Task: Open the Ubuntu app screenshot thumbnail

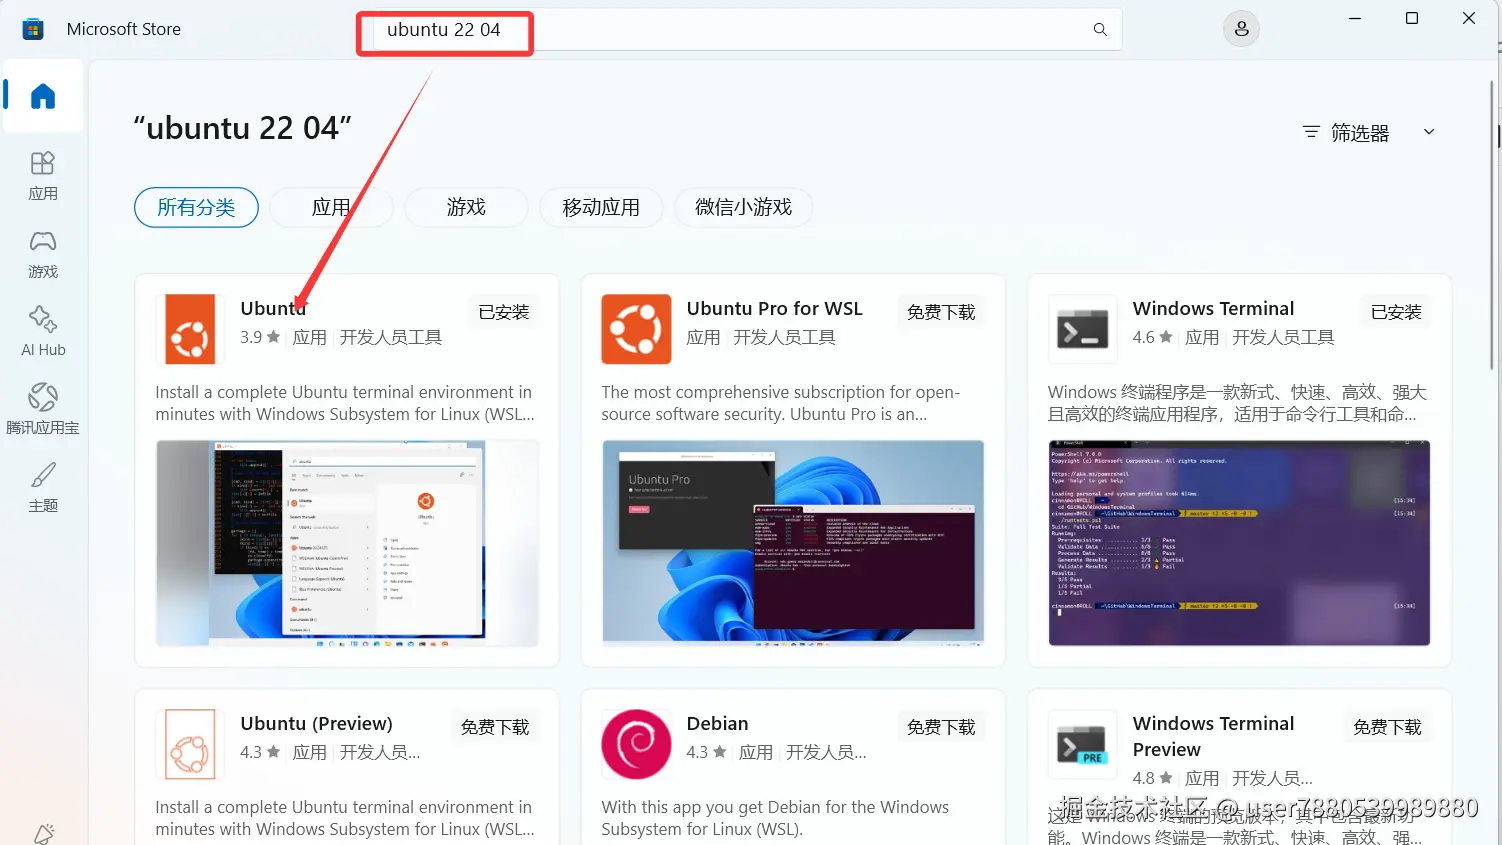Action: pyautogui.click(x=347, y=543)
